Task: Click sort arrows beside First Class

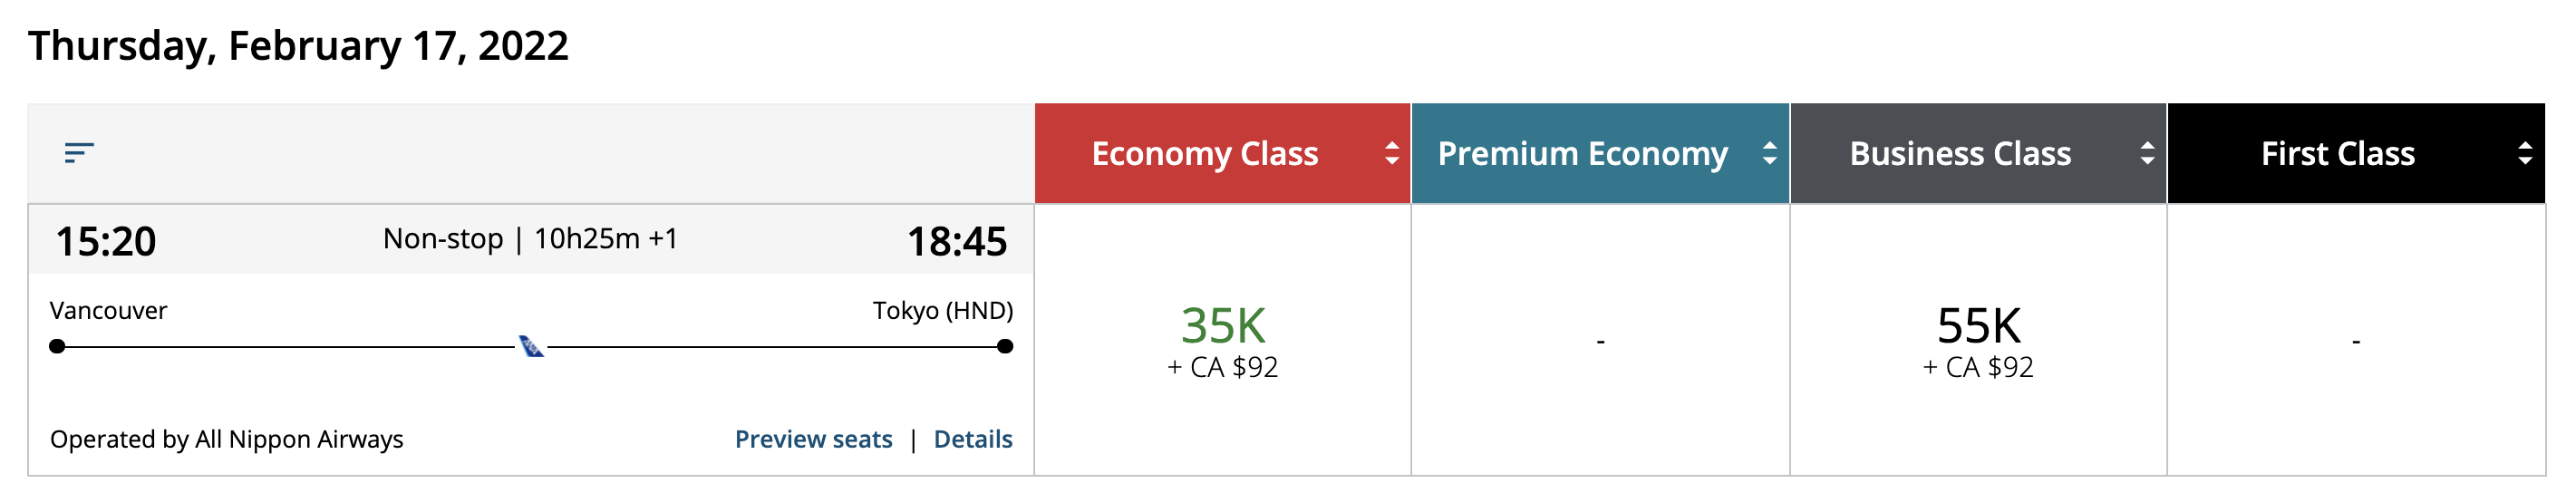Action: pyautogui.click(x=2524, y=153)
